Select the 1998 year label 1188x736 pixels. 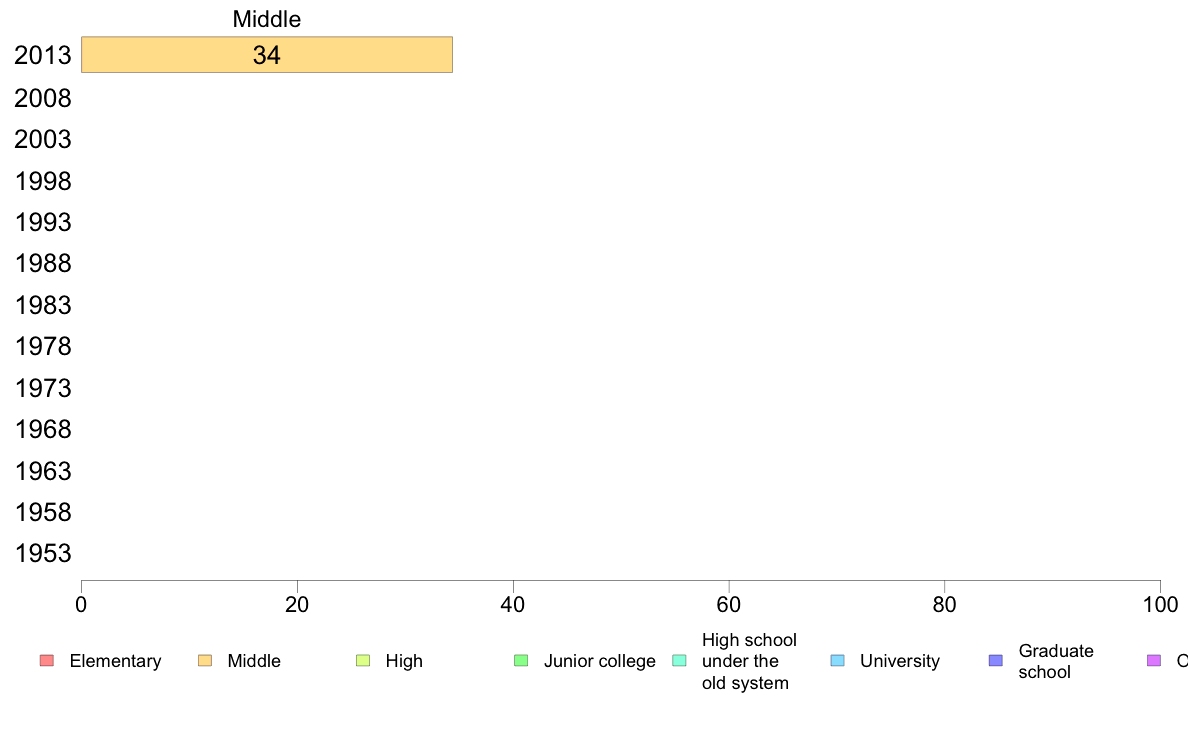click(x=42, y=181)
